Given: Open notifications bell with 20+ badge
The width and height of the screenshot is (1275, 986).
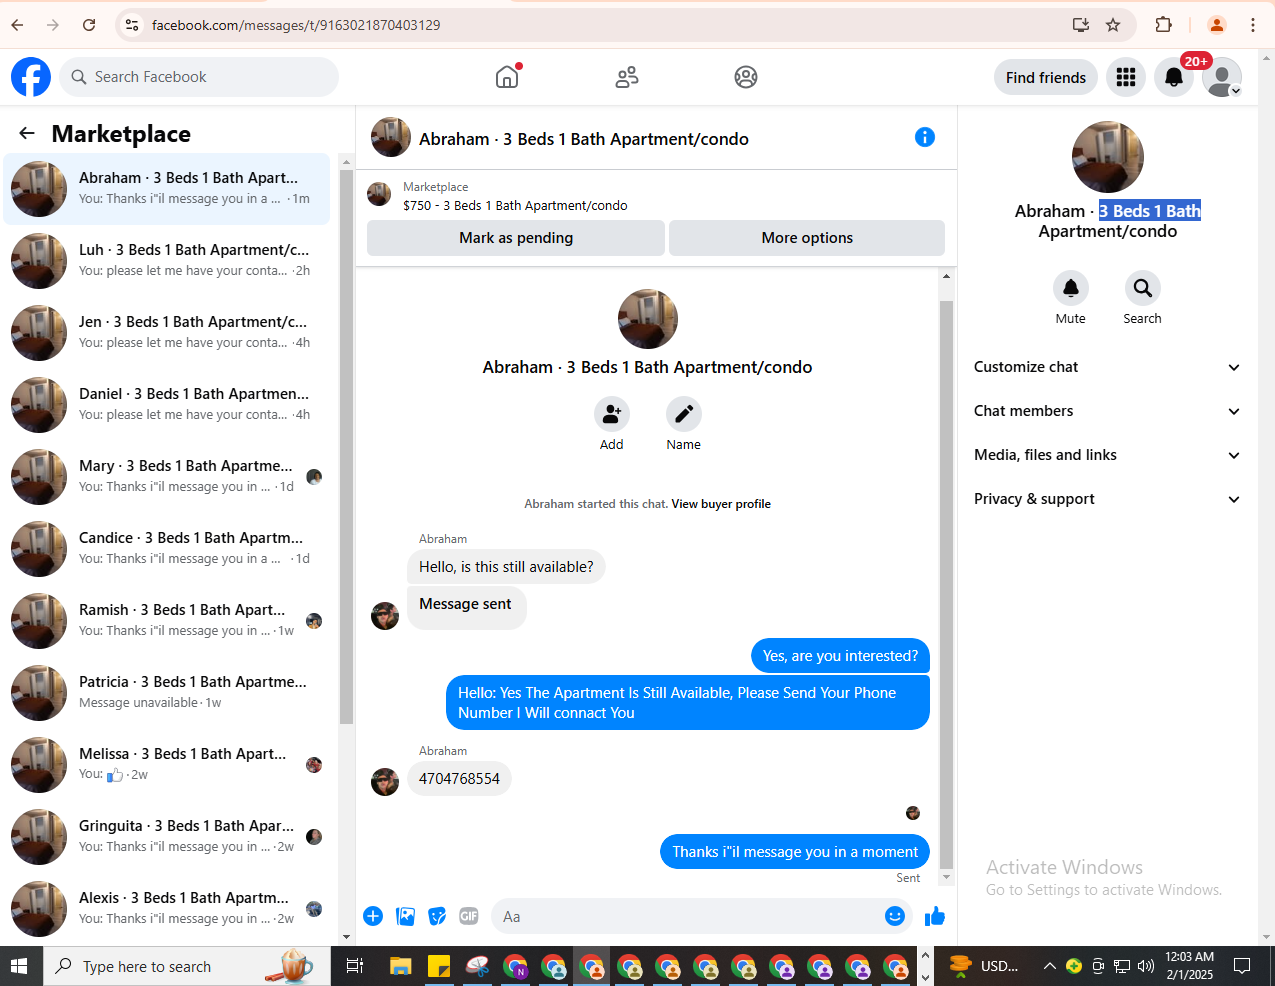Looking at the screenshot, I should 1174,77.
